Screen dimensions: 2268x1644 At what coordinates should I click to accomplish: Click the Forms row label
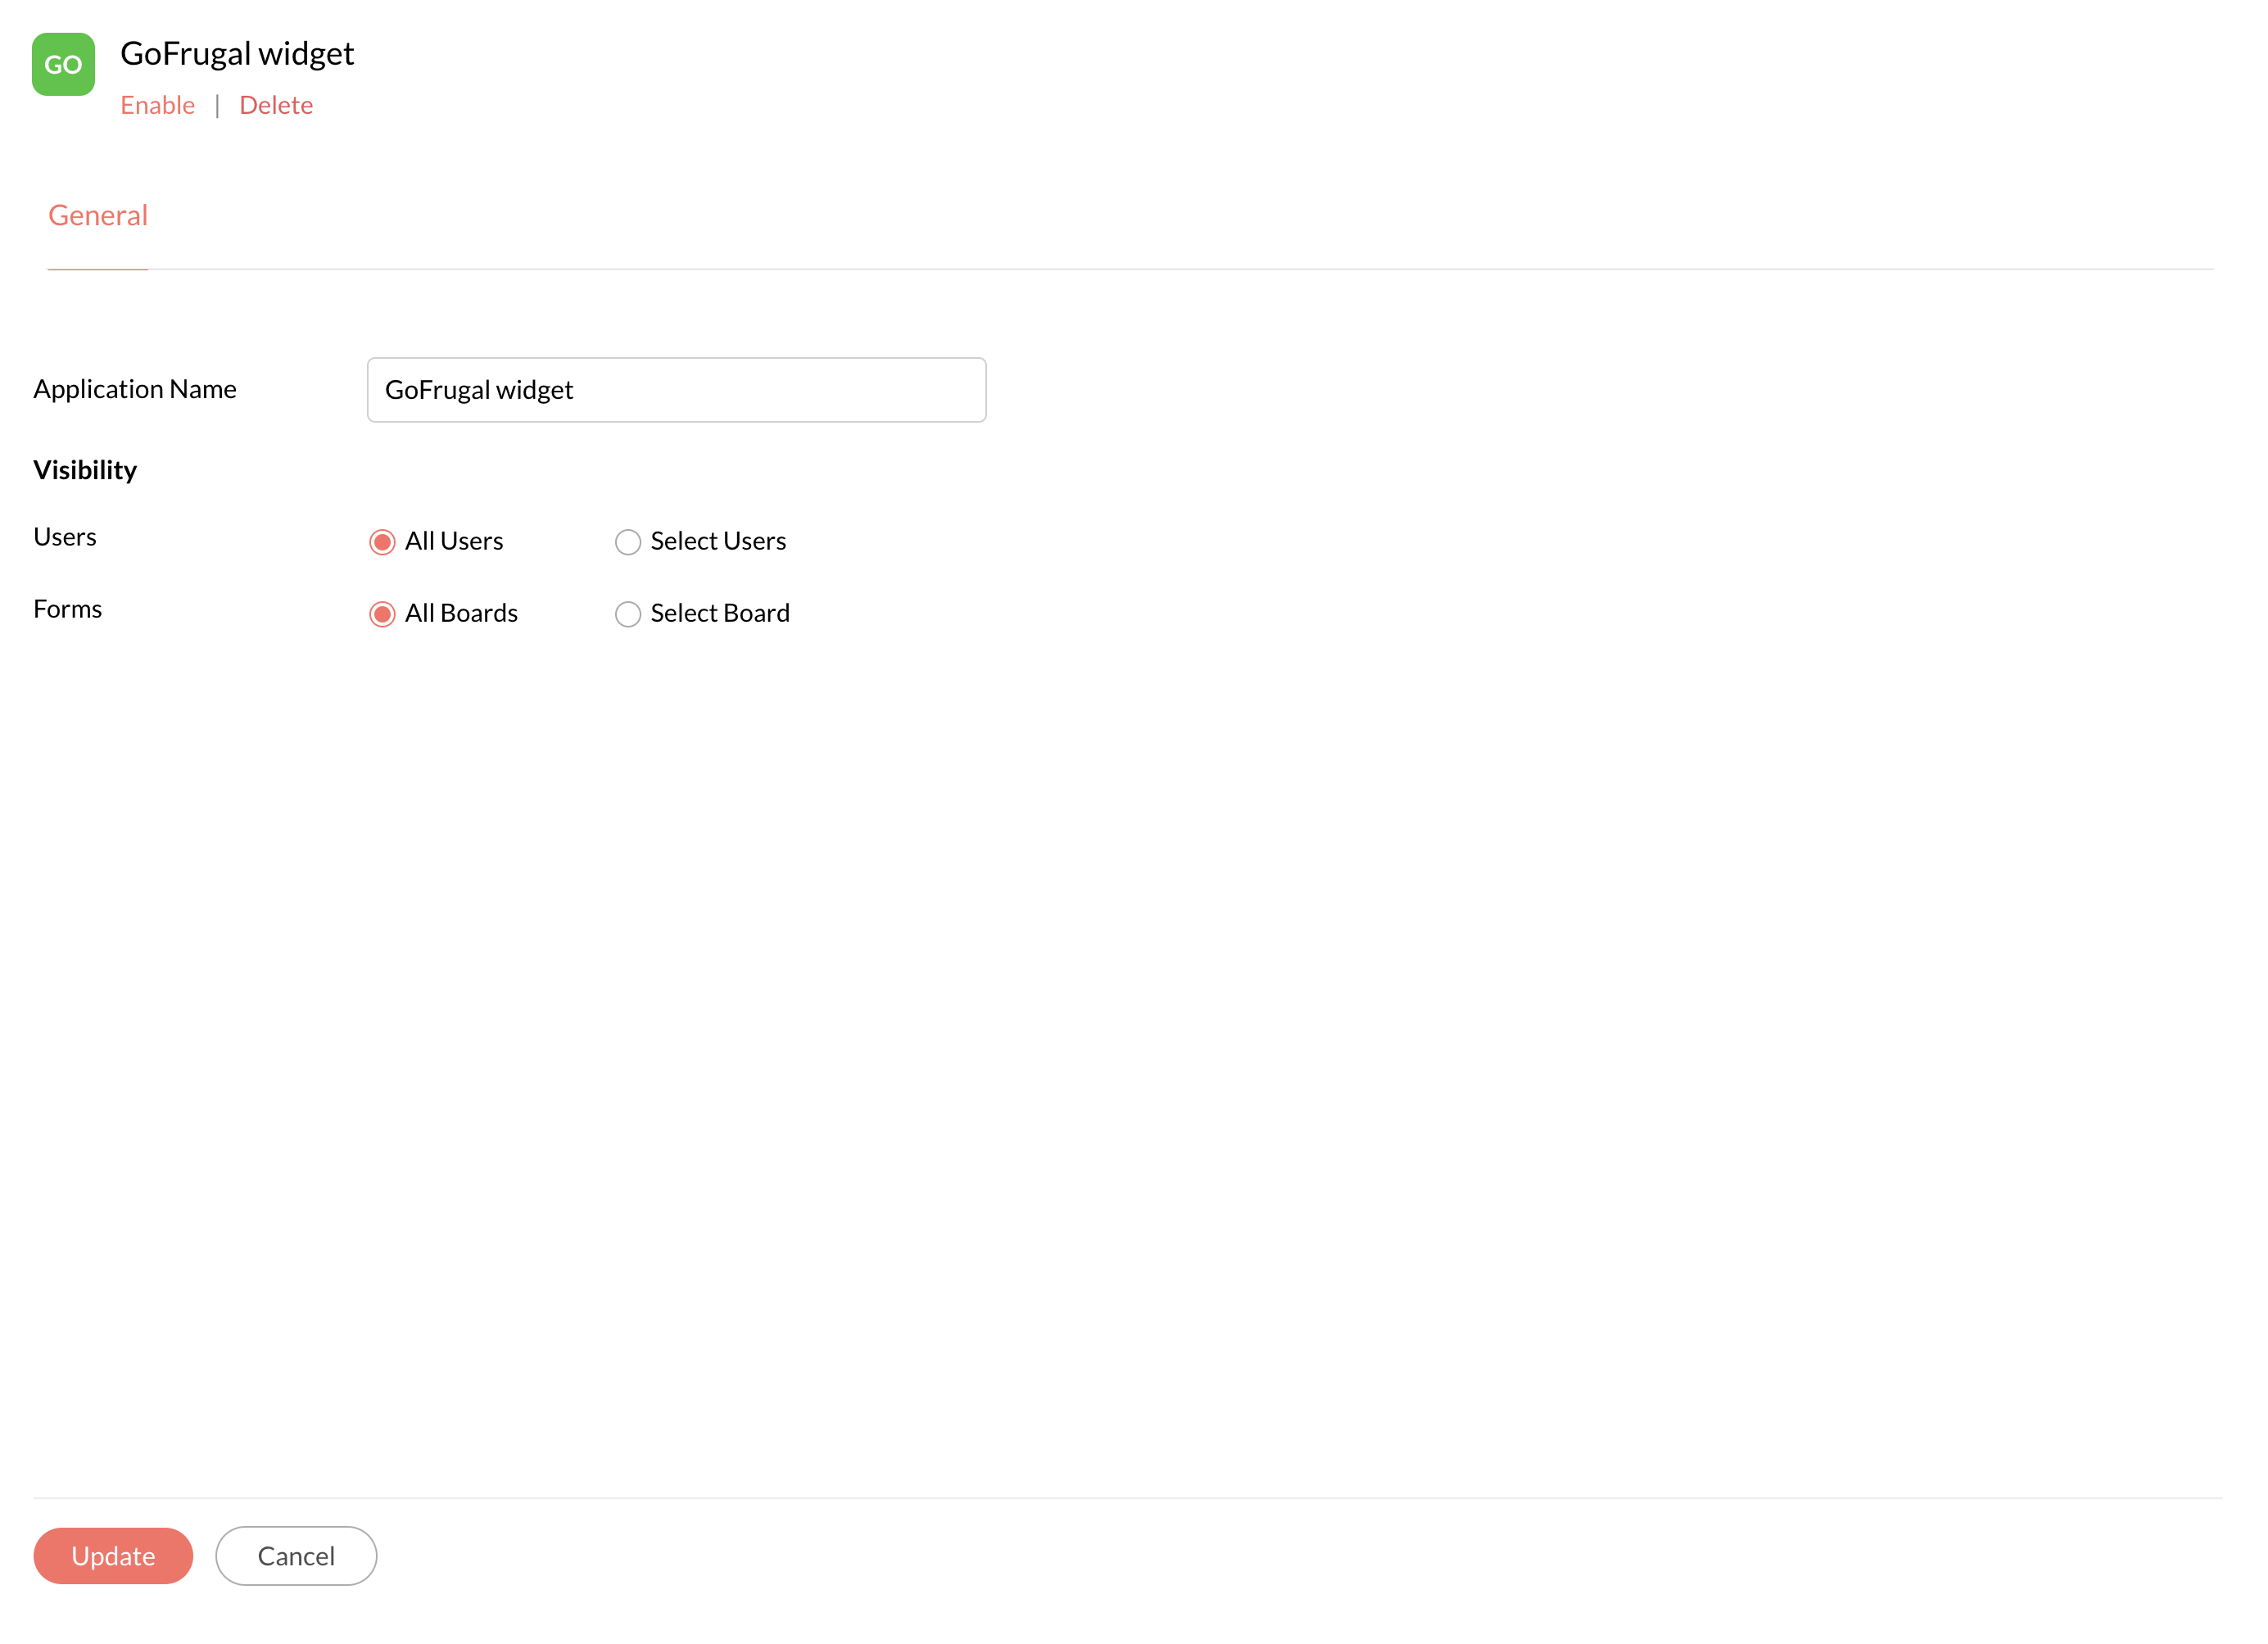pyautogui.click(x=68, y=609)
